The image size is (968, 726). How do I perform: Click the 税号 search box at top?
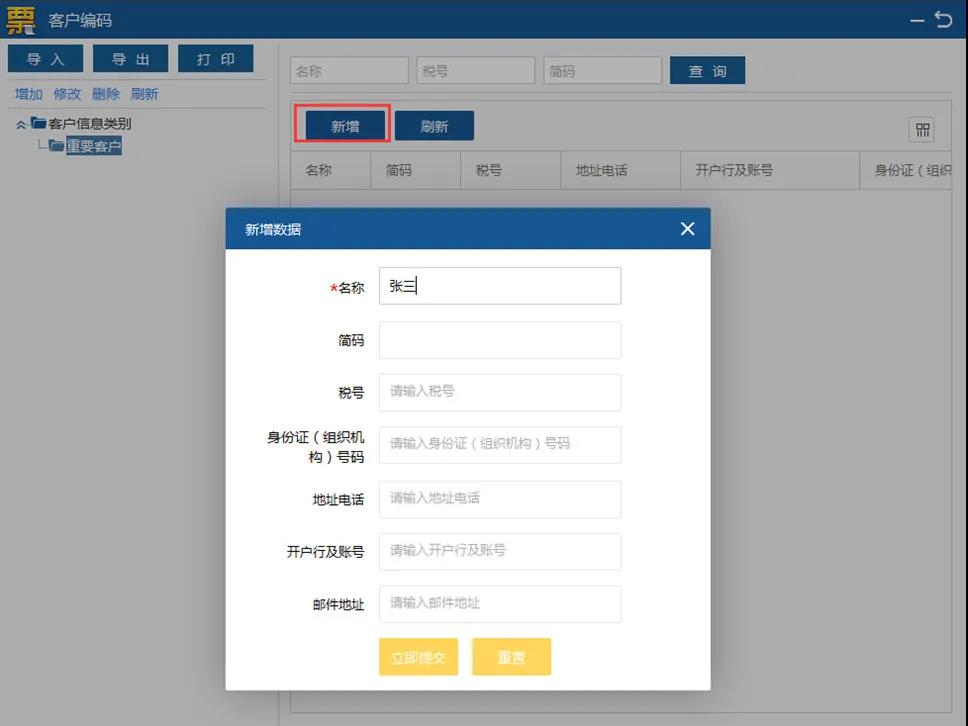click(476, 70)
